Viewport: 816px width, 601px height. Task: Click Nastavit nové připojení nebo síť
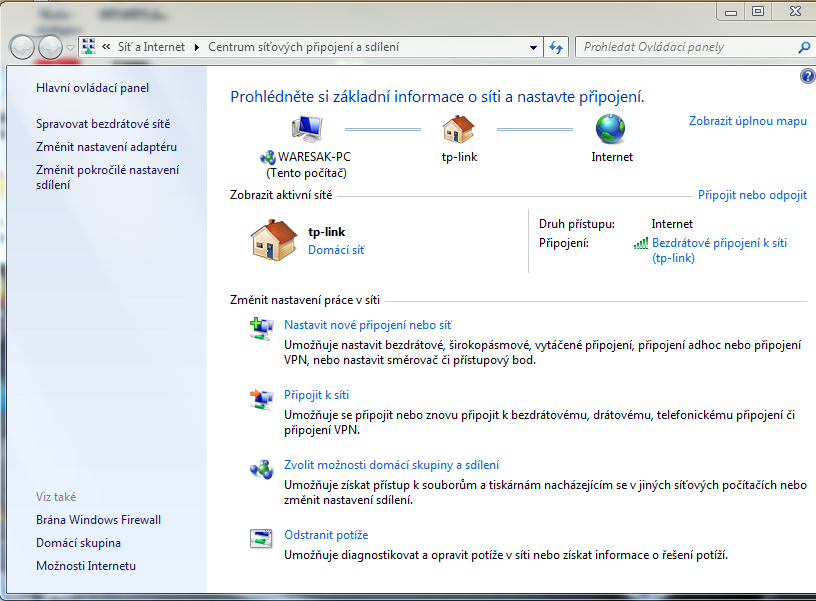coord(367,325)
